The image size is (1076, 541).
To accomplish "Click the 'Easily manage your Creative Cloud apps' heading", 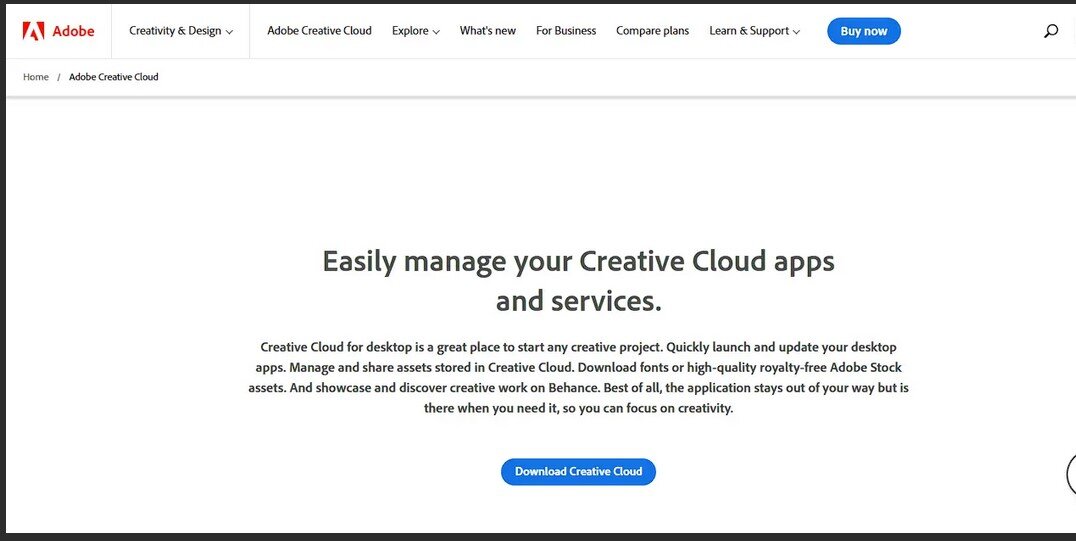I will [x=578, y=280].
